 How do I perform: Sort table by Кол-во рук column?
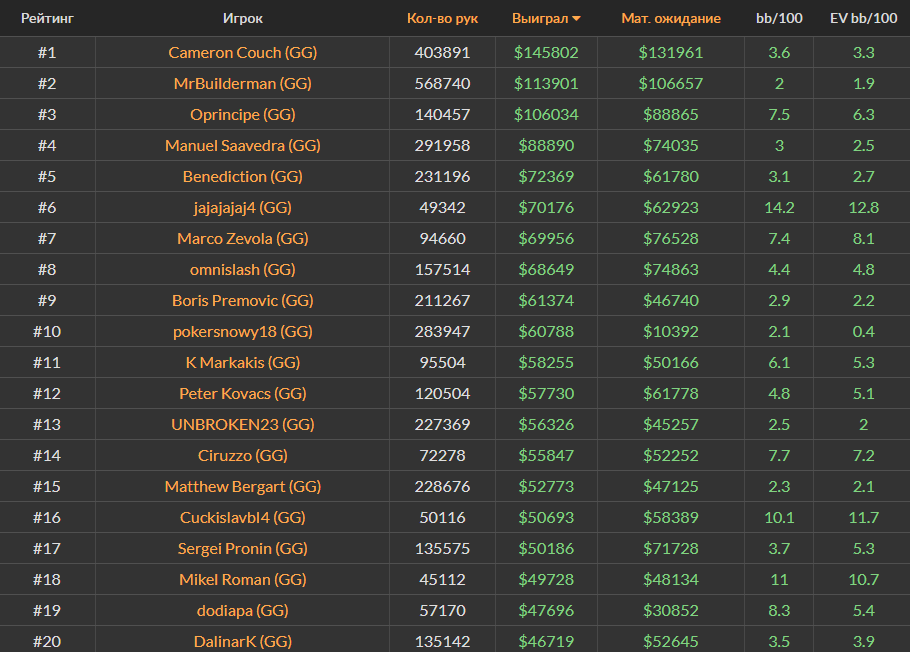click(442, 18)
